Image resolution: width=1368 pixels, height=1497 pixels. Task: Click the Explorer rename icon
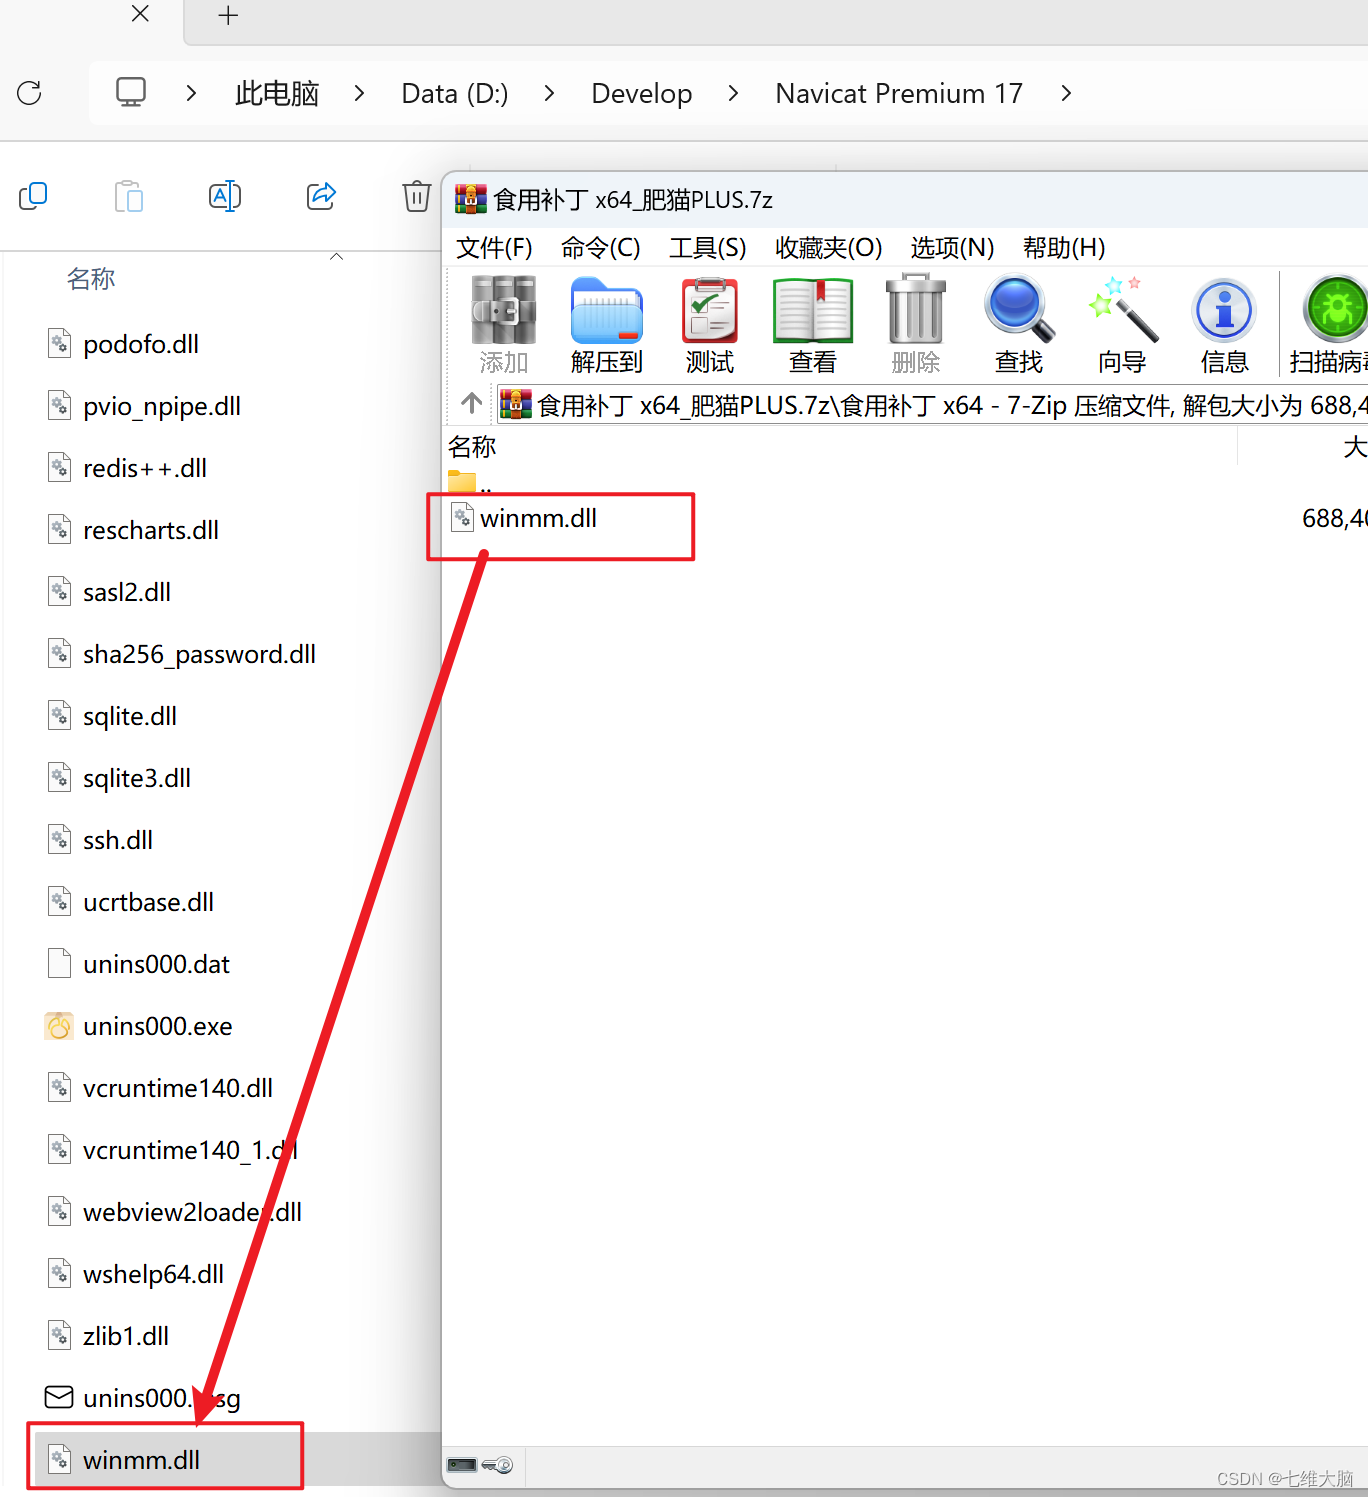pos(225,196)
